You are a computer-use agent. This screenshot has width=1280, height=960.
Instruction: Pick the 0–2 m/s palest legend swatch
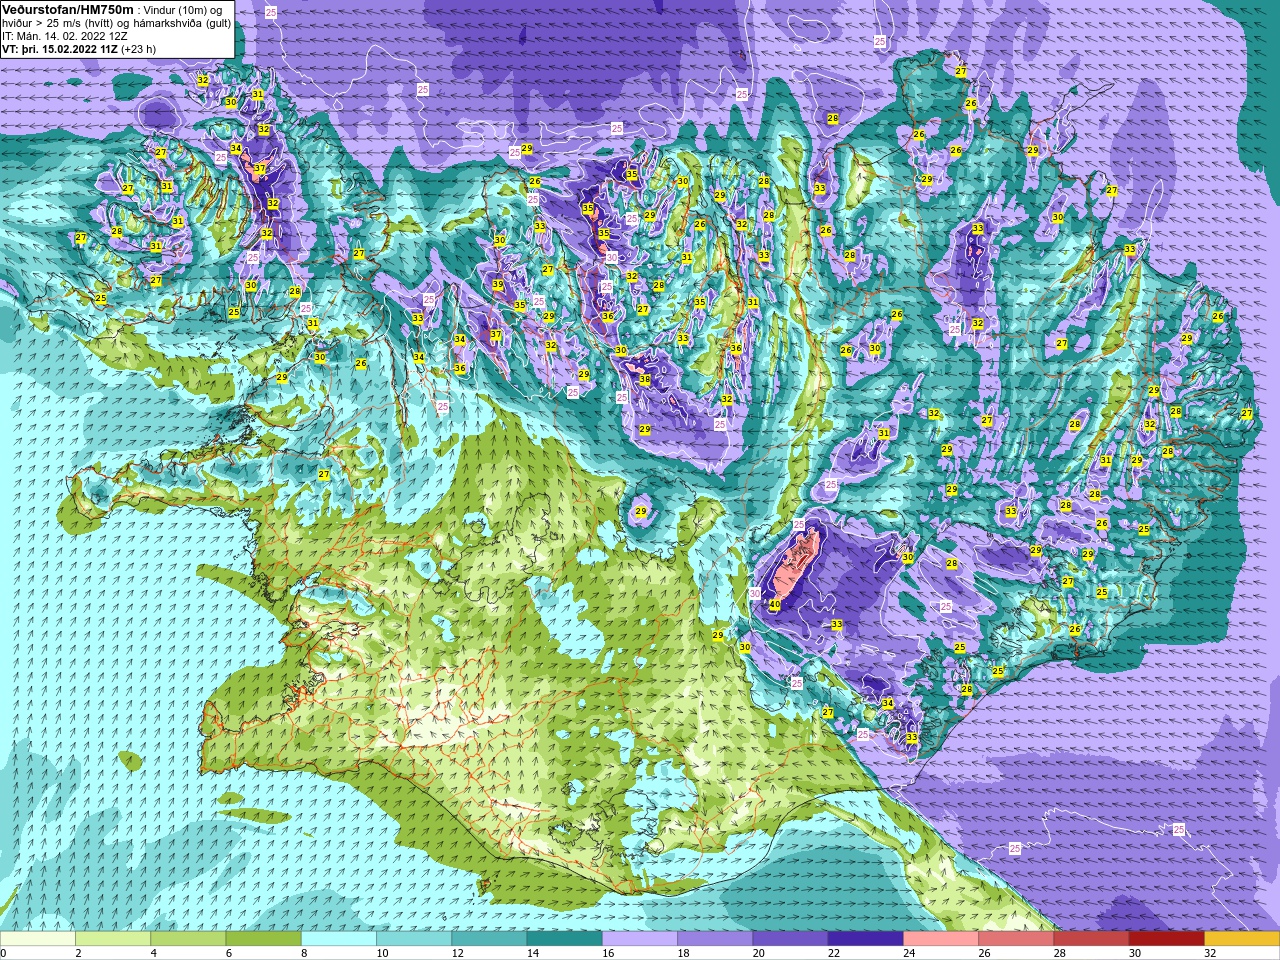[x=38, y=939]
